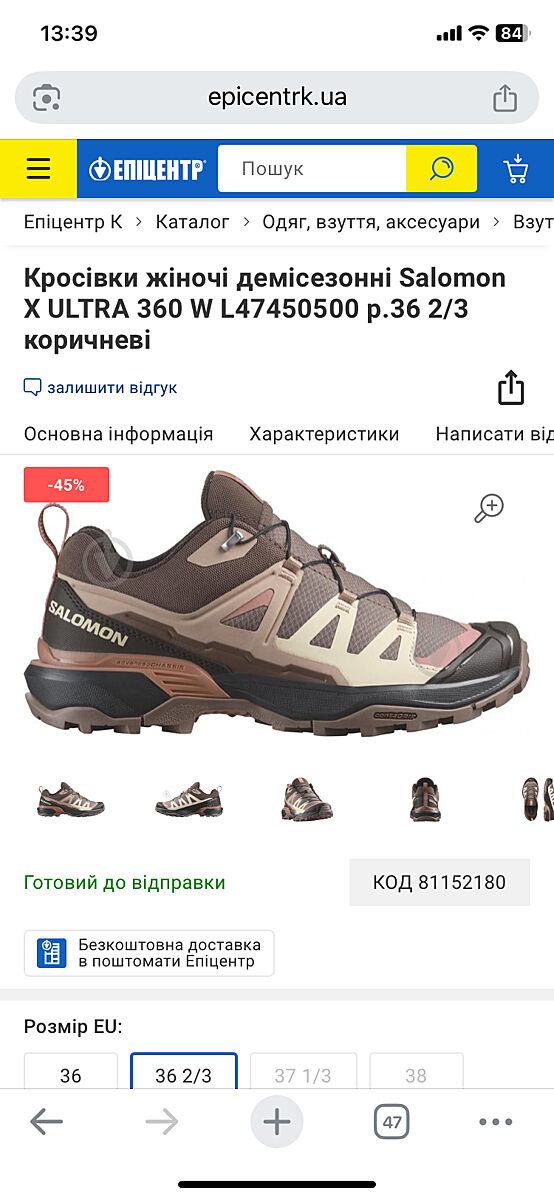Open the three-dots browser menu
554x1200 pixels.
496,1122
